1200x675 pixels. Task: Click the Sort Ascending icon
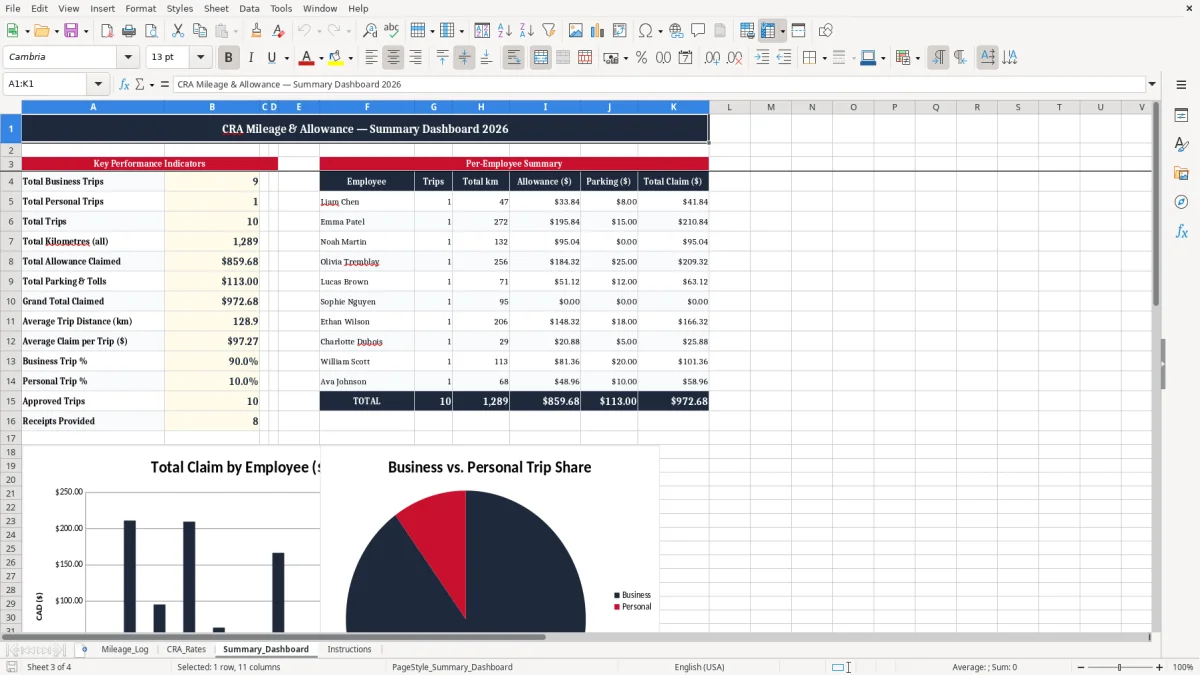505,31
